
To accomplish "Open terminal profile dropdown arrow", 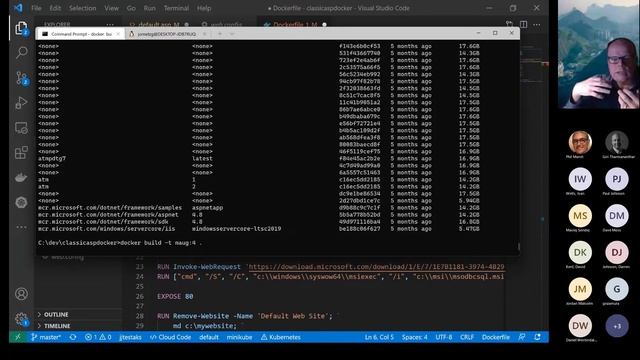I will click(x=232, y=34).
